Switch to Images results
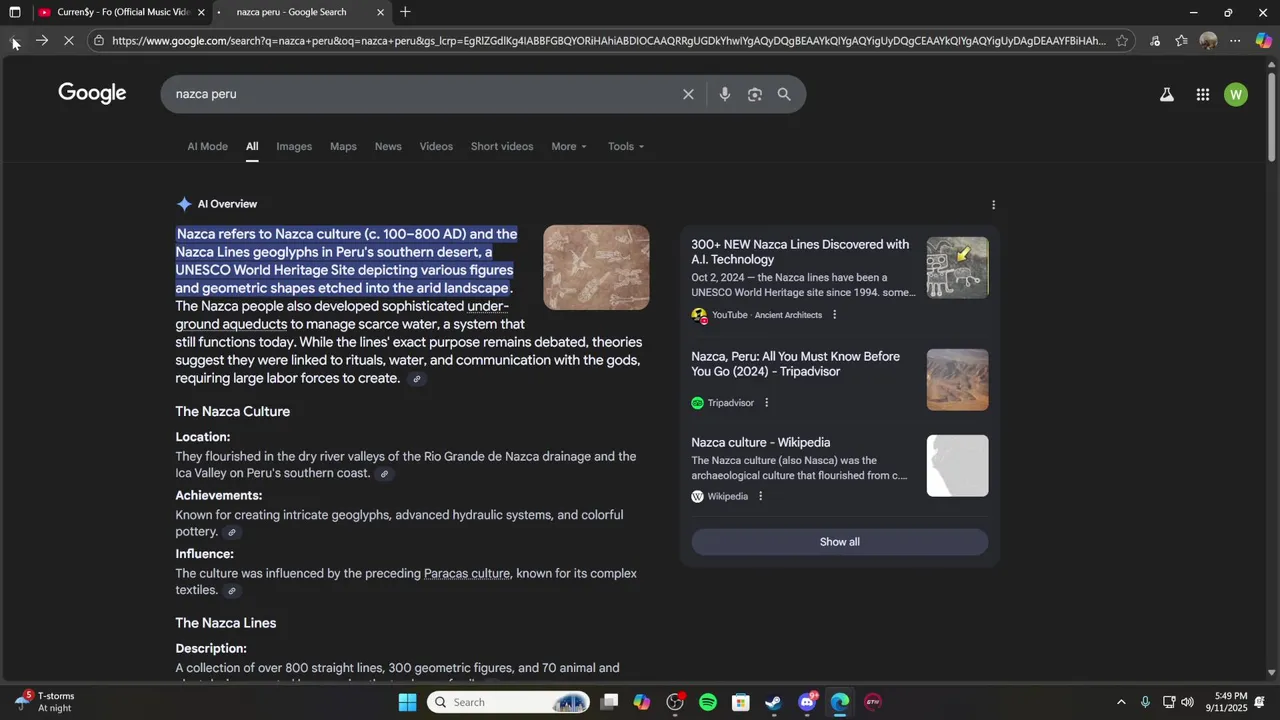Screen dimensions: 1280x720 coord(294,146)
